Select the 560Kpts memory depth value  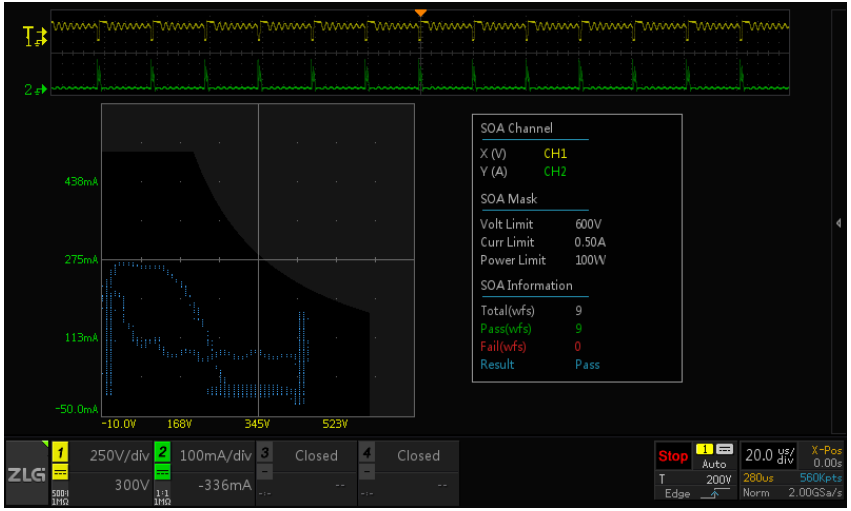(x=821, y=478)
